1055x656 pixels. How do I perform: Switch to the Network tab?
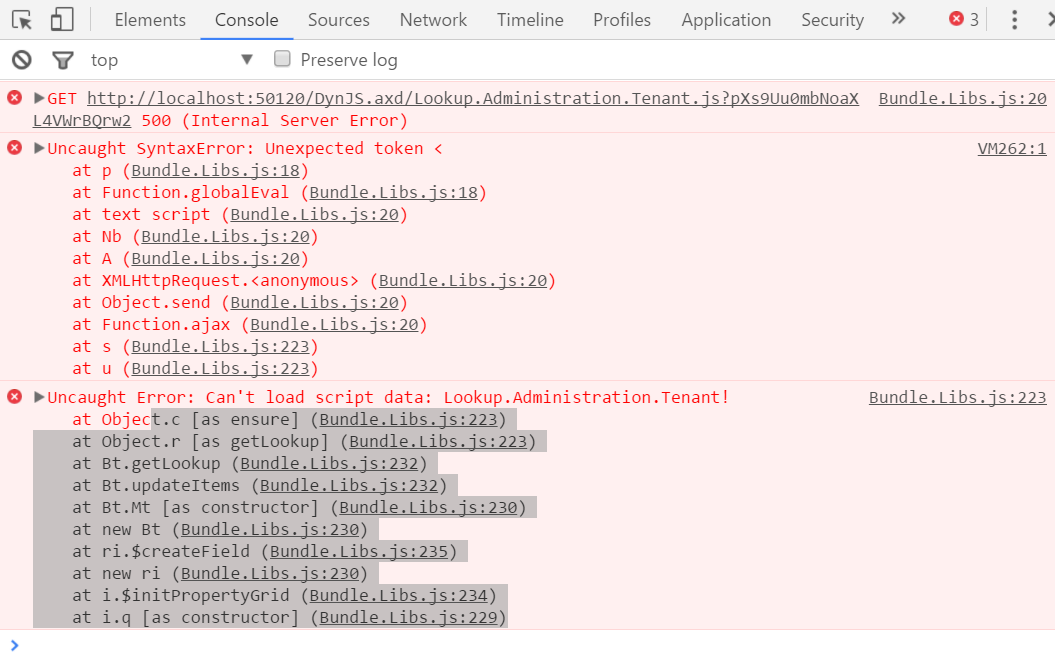point(433,20)
